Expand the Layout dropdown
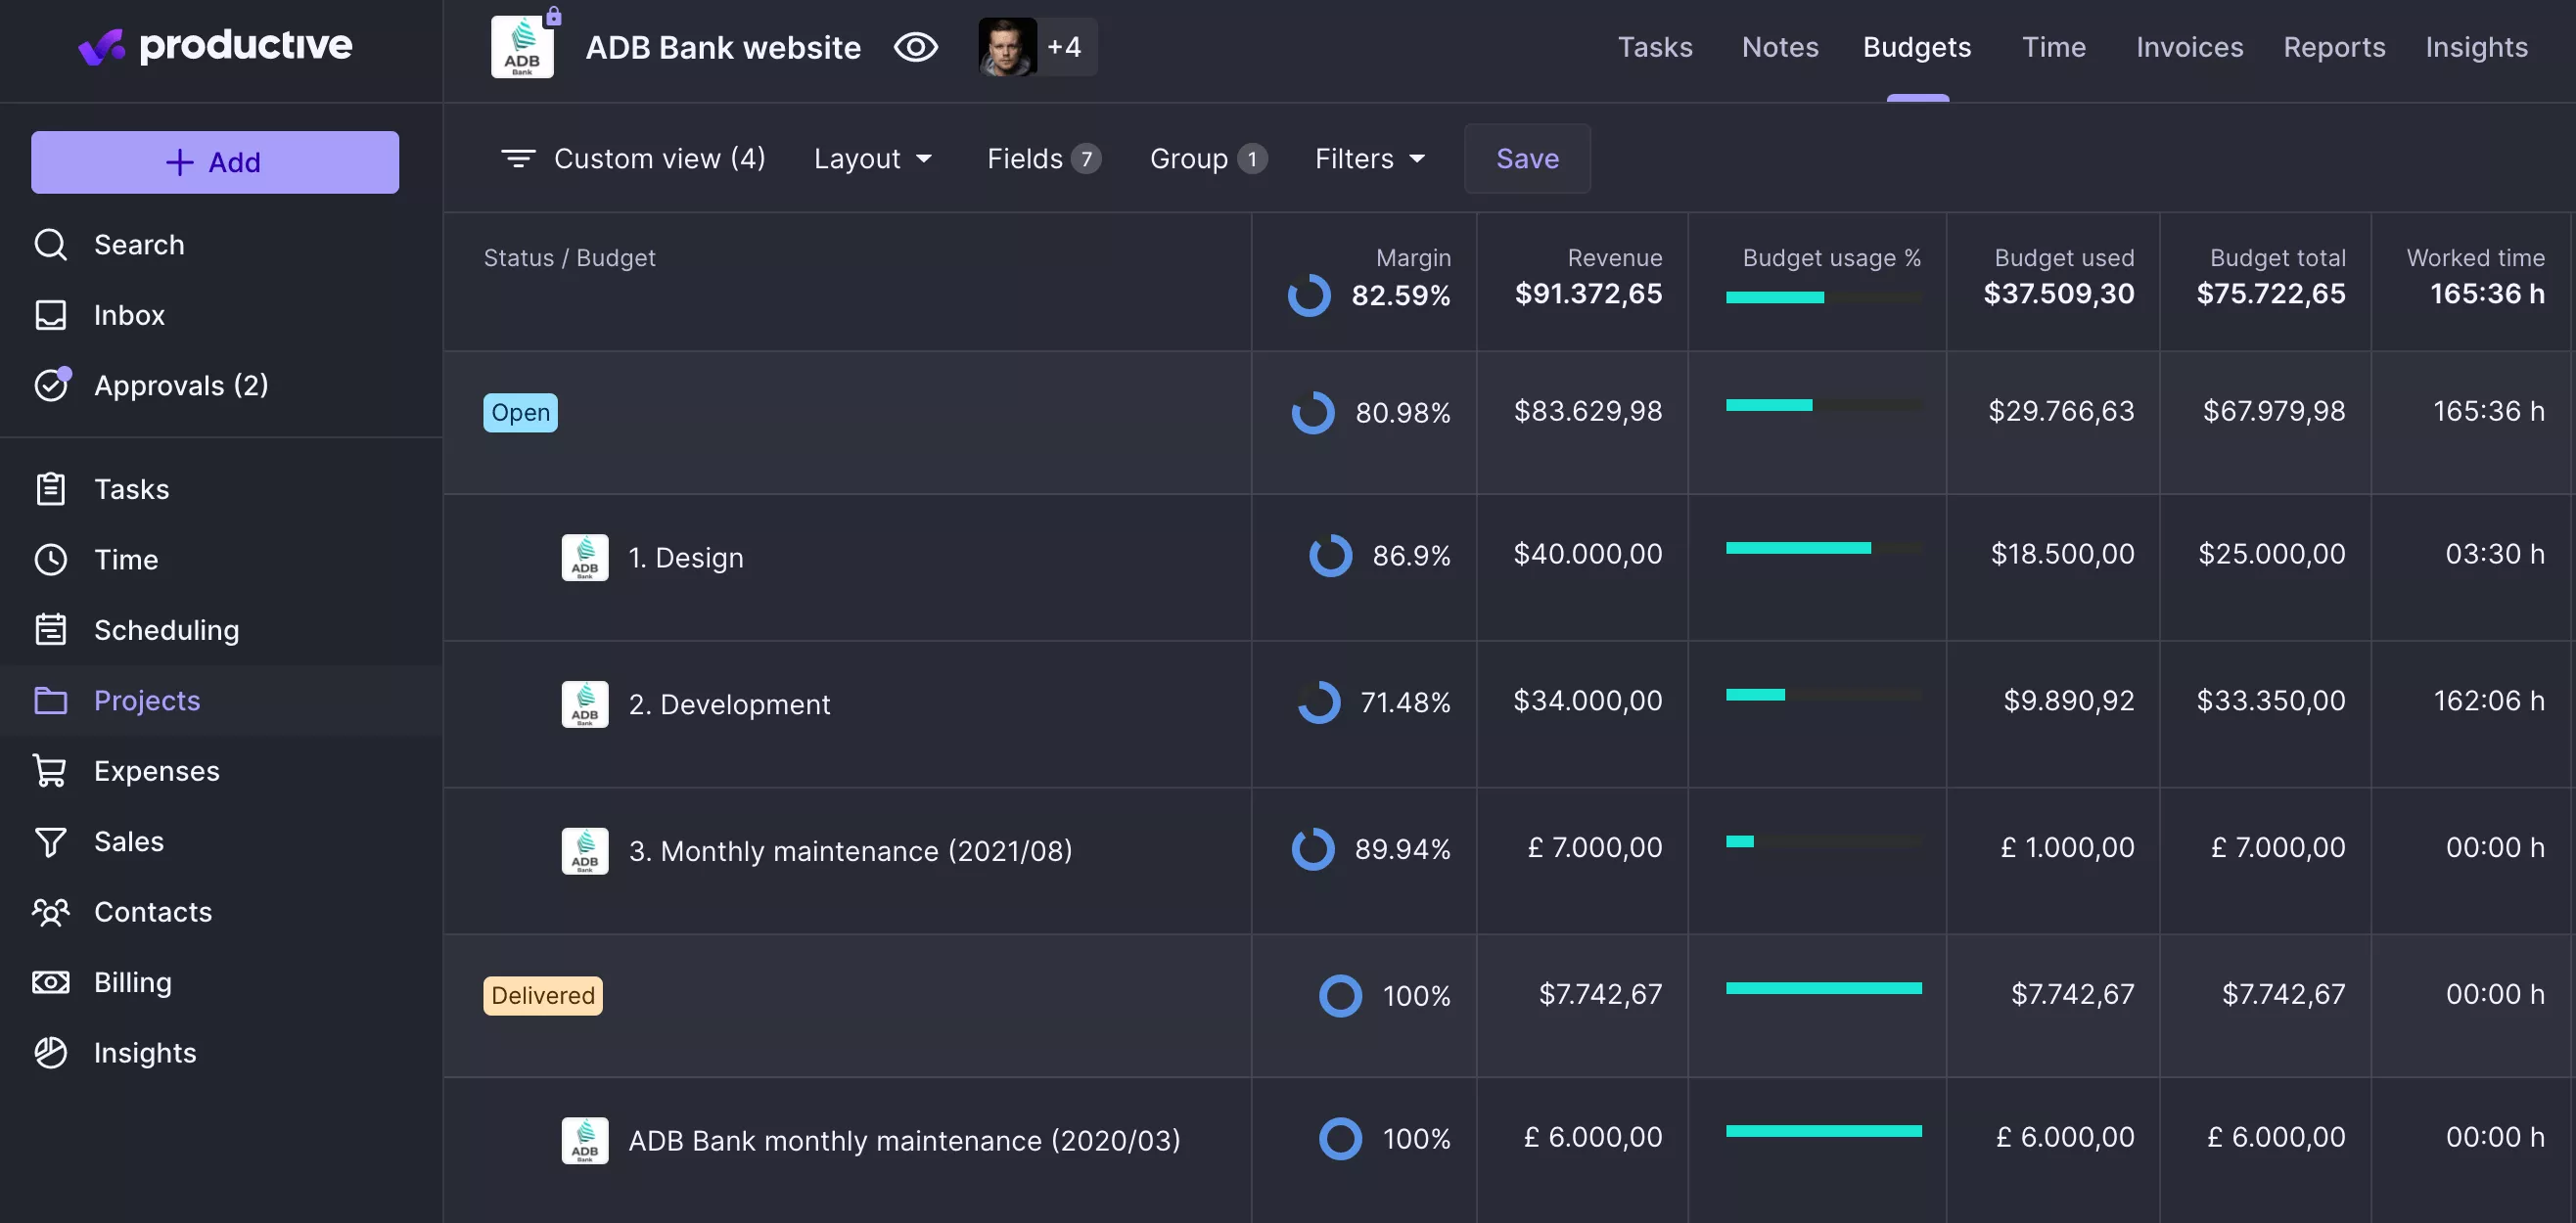This screenshot has width=2576, height=1223. (873, 159)
